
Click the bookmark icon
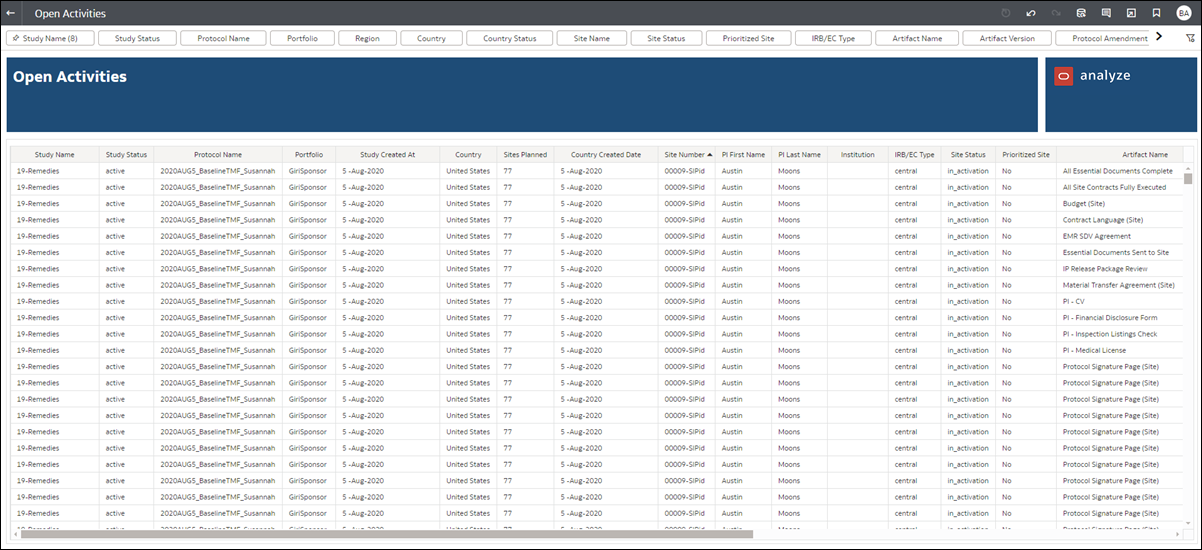[1156, 14]
